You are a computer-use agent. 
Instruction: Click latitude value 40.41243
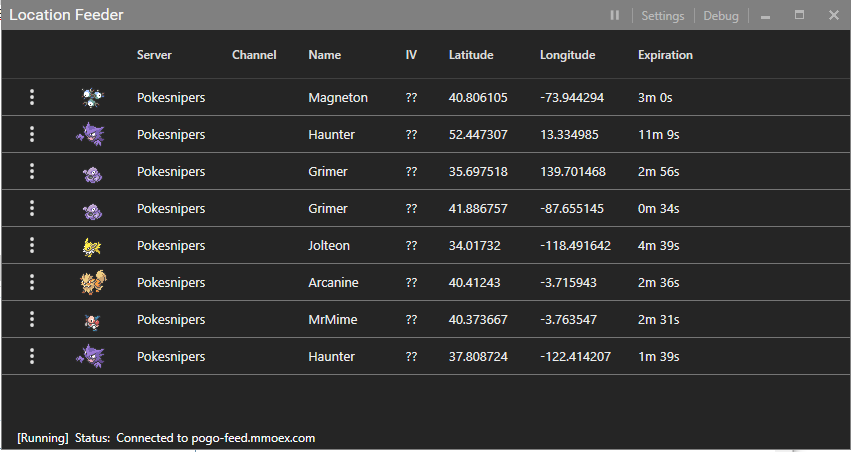tap(474, 283)
